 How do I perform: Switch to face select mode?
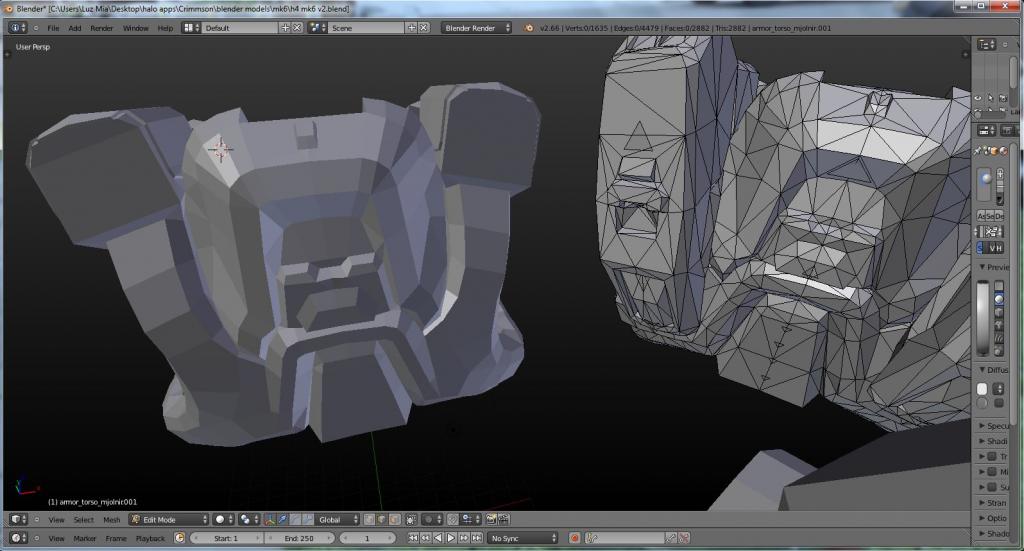(394, 520)
